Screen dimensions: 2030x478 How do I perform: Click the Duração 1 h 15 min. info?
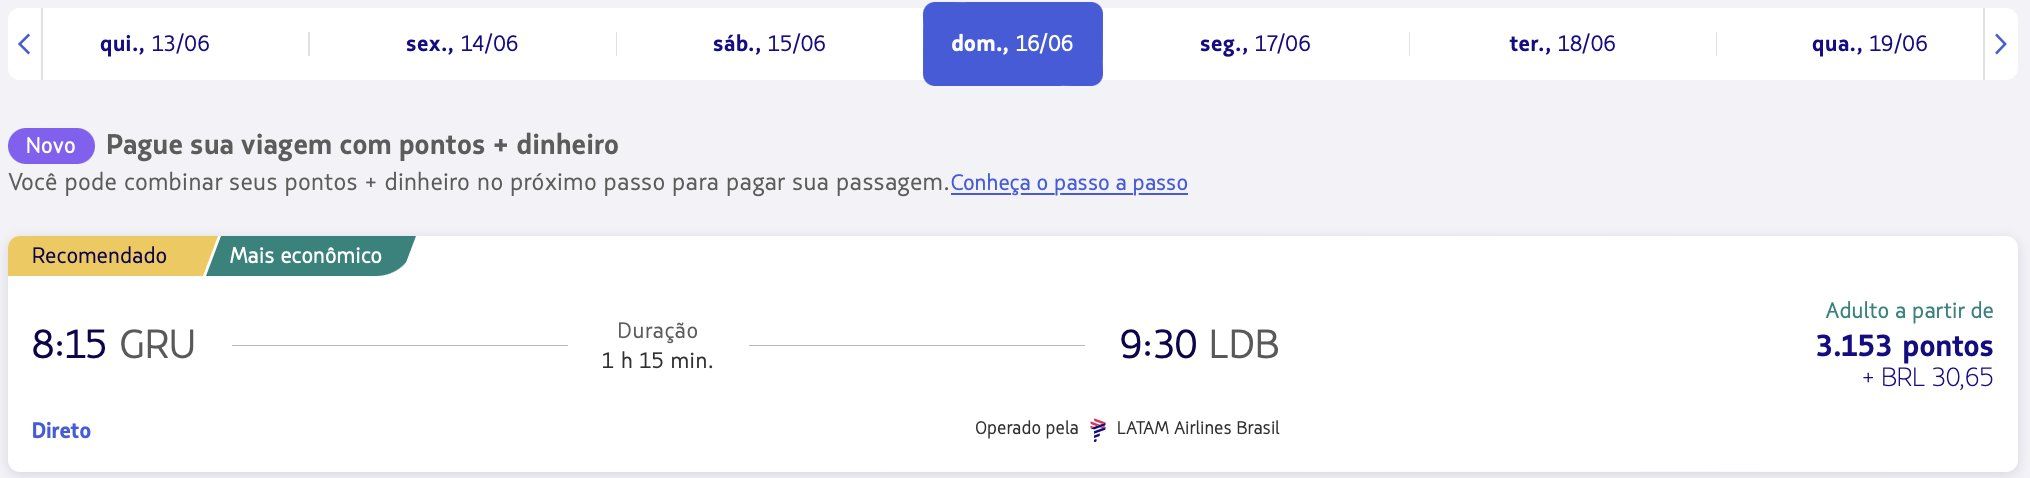coord(657,346)
